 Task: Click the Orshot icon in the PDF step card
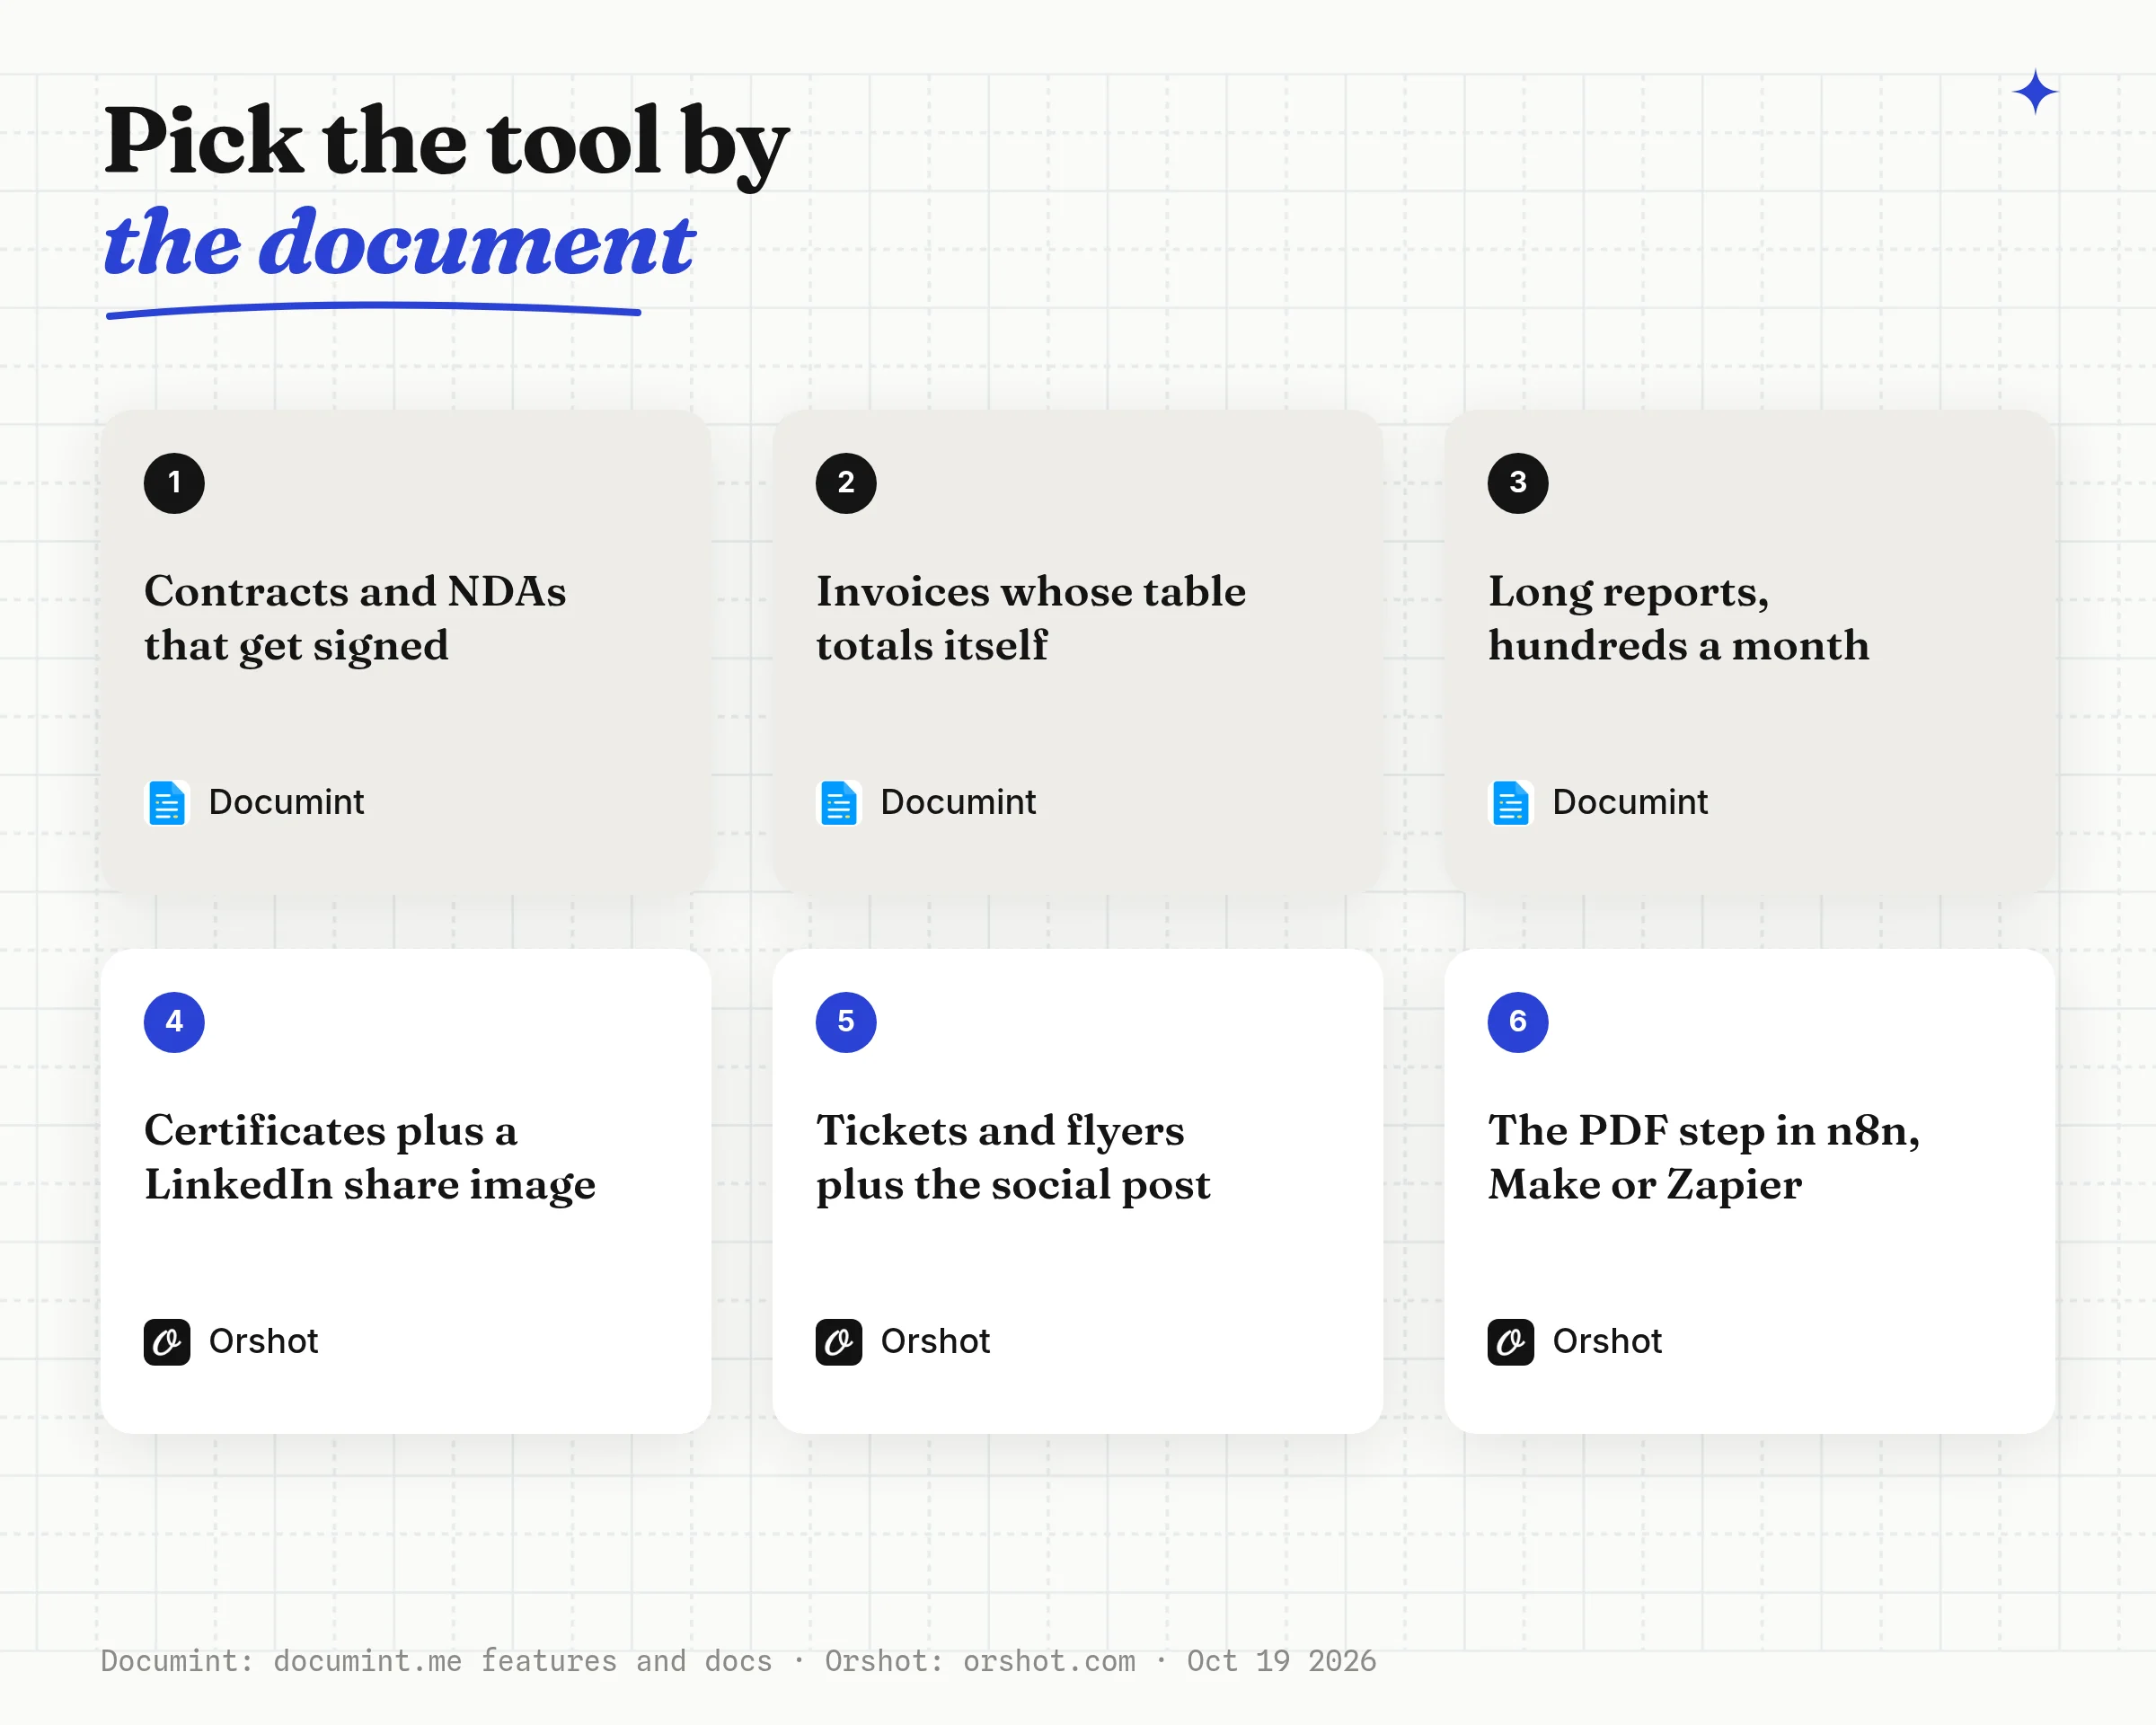(x=1511, y=1342)
